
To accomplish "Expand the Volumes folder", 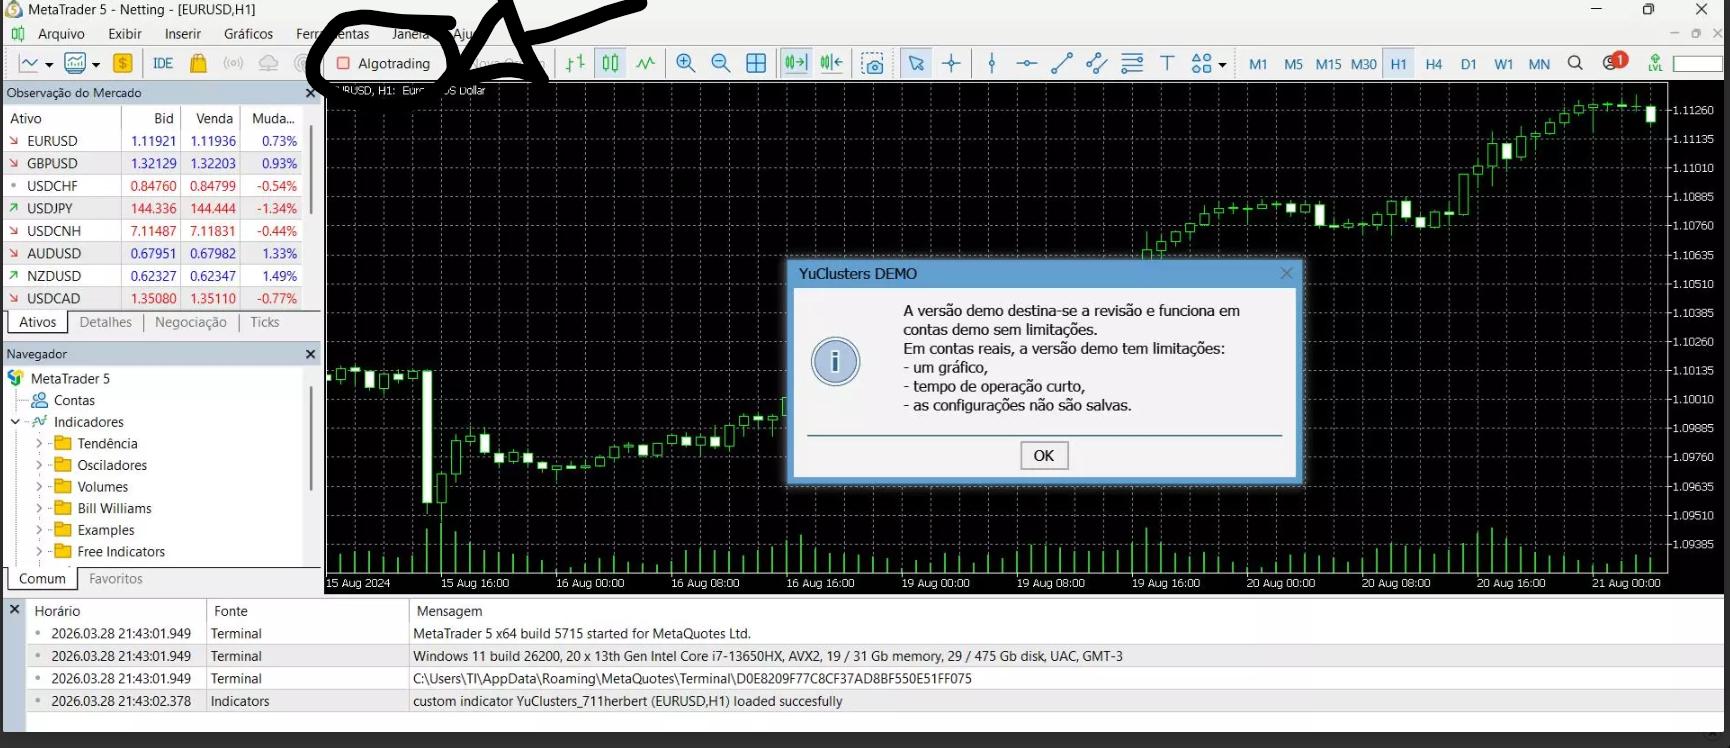I will (39, 487).
